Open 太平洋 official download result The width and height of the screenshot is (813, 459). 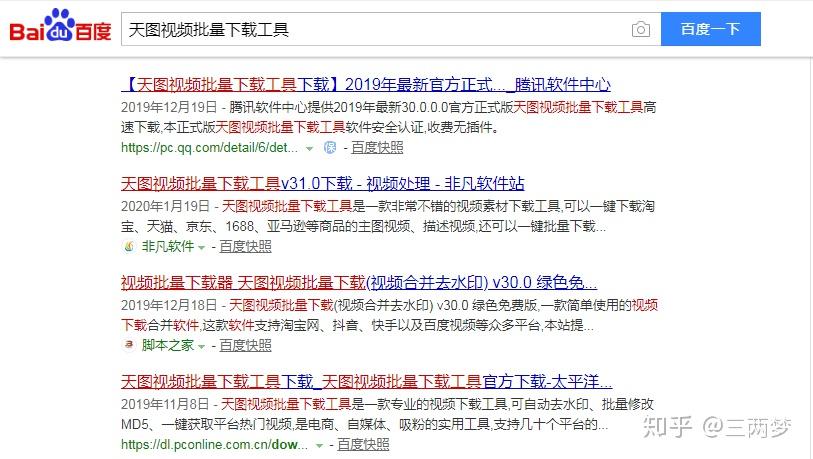367,382
